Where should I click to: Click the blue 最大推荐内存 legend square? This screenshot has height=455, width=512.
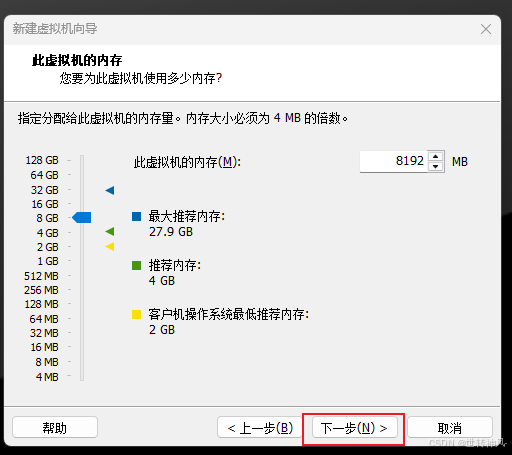point(137,217)
